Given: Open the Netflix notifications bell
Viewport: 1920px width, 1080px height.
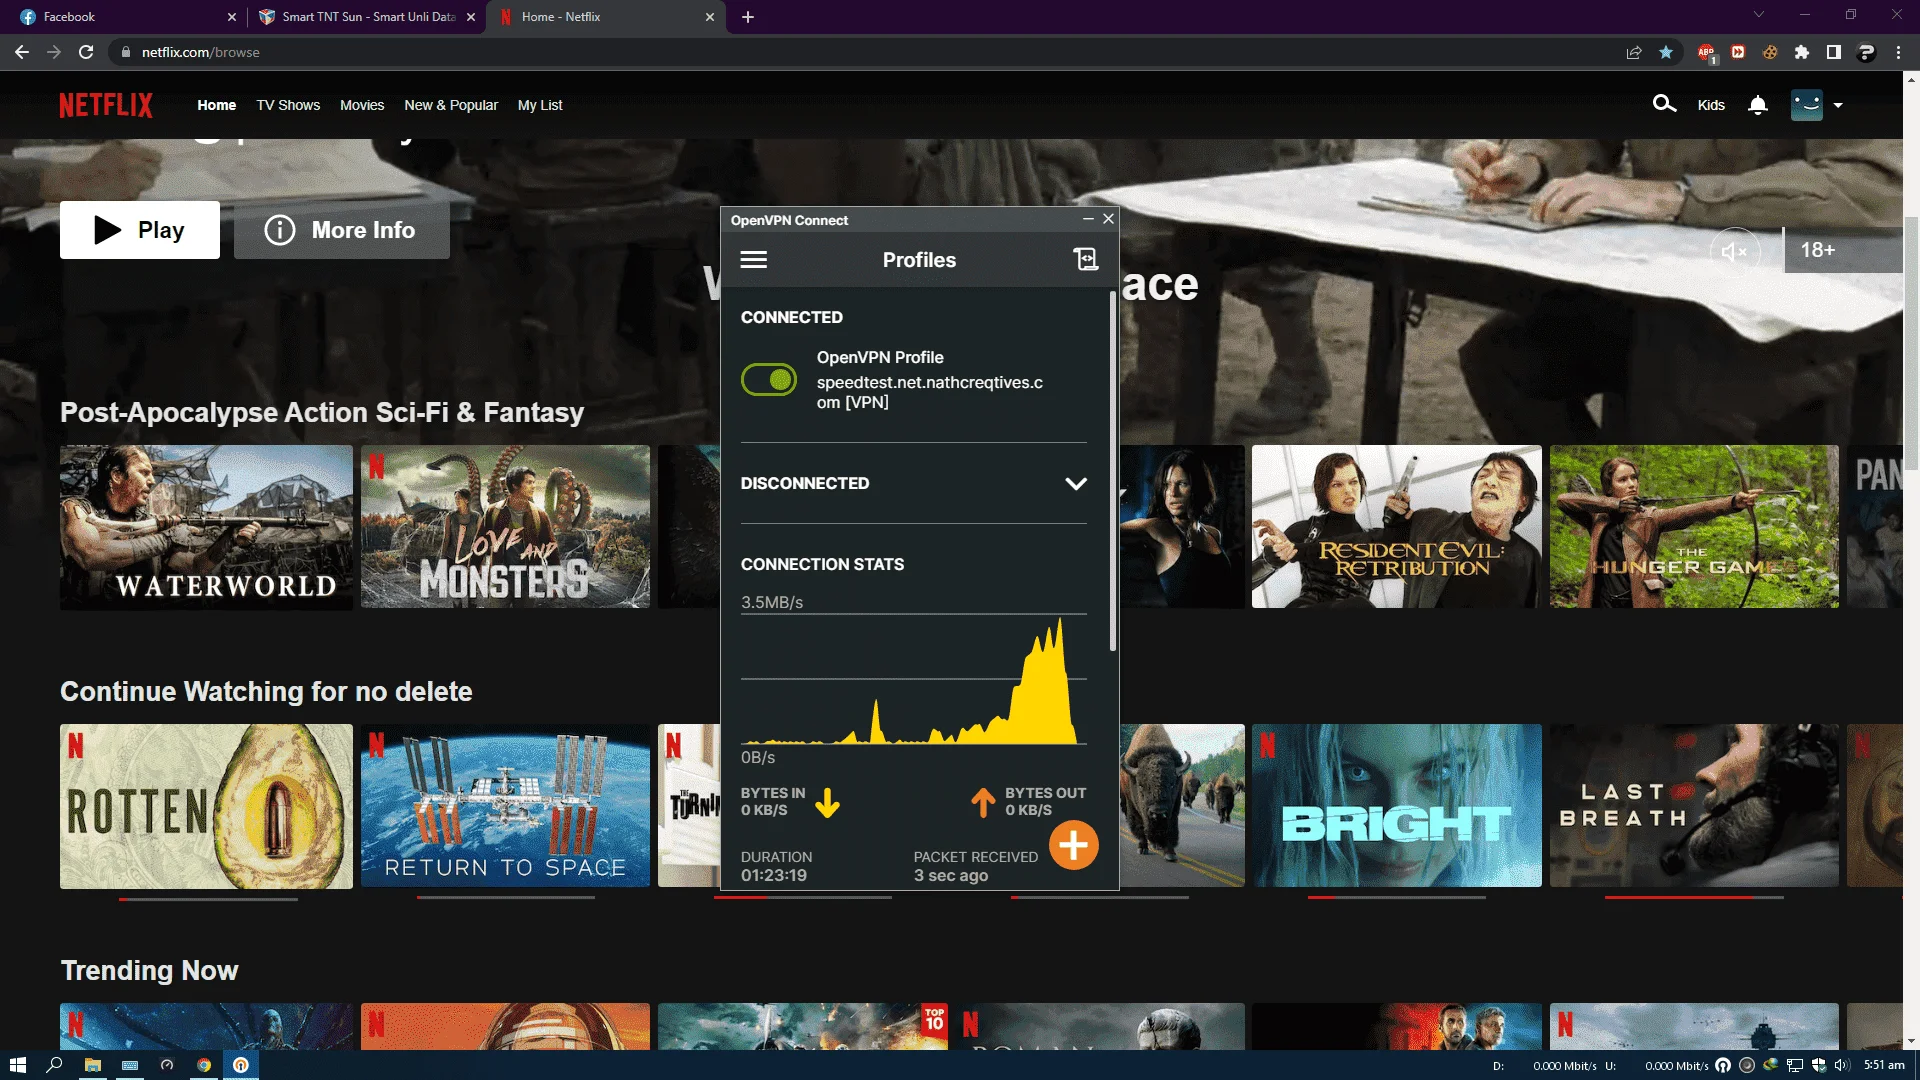Looking at the screenshot, I should 1758,105.
